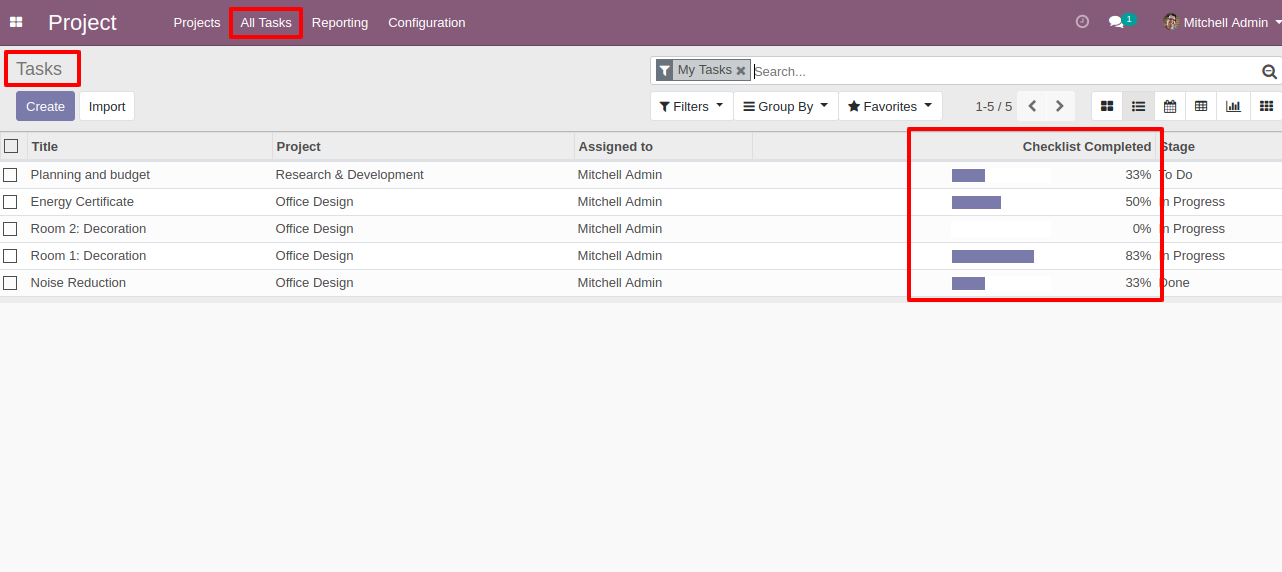Viewport: 1282px width, 572px height.
Task: Select all tasks header checkbox
Action: [x=11, y=146]
